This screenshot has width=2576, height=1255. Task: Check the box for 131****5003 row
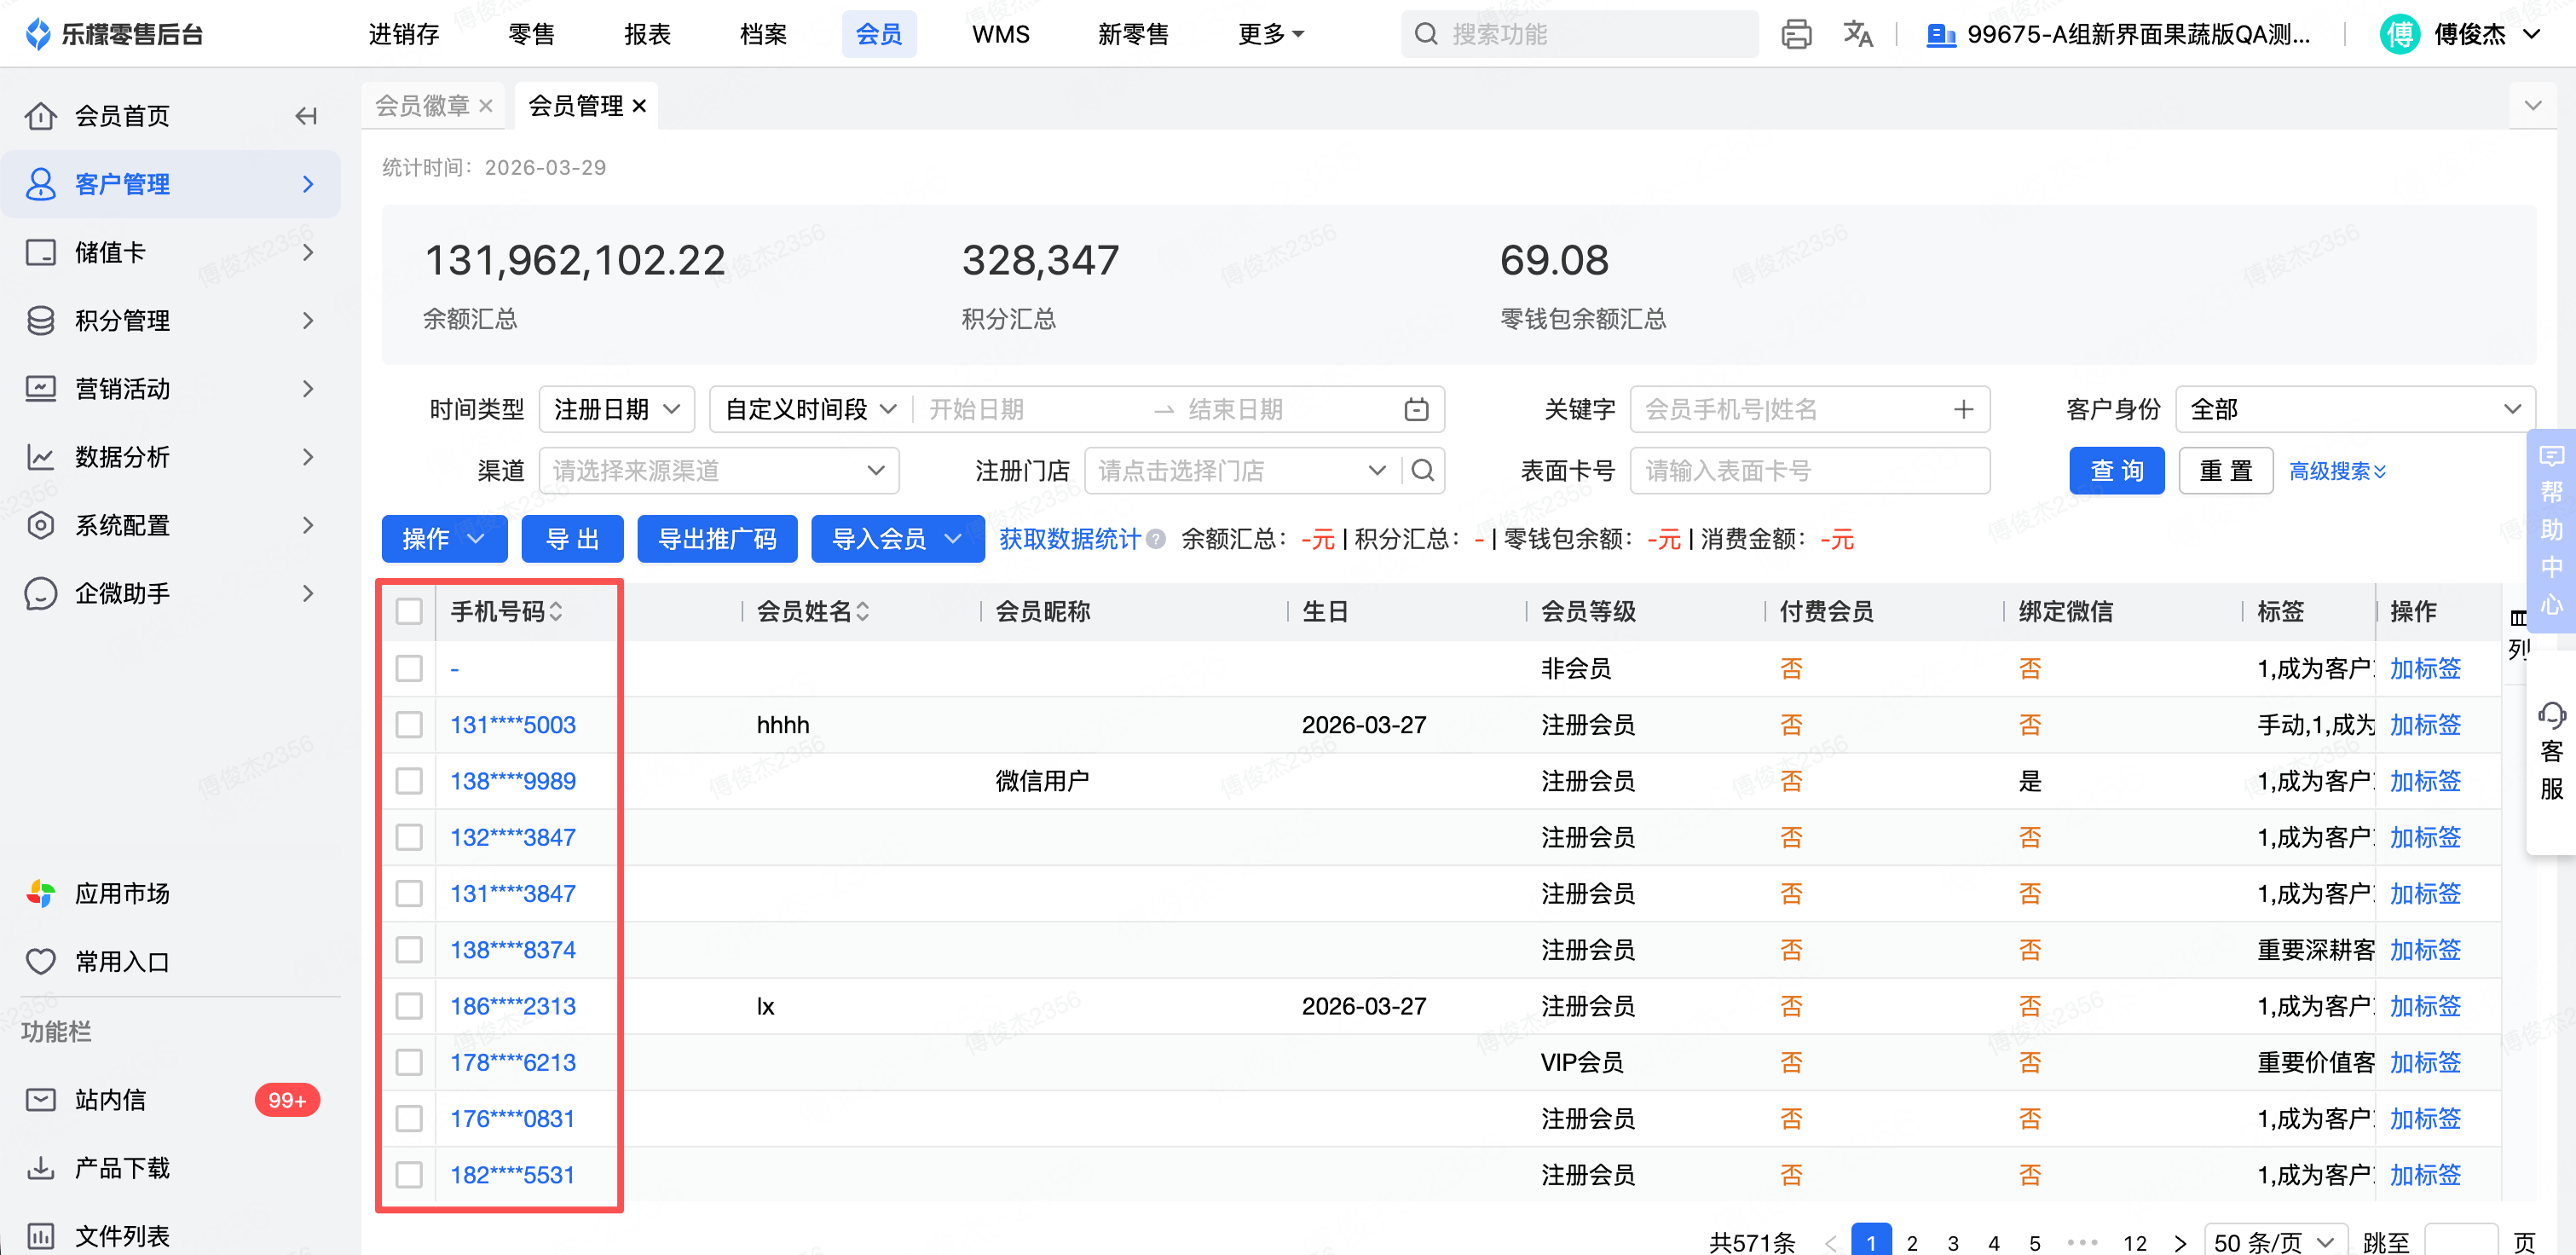409,724
